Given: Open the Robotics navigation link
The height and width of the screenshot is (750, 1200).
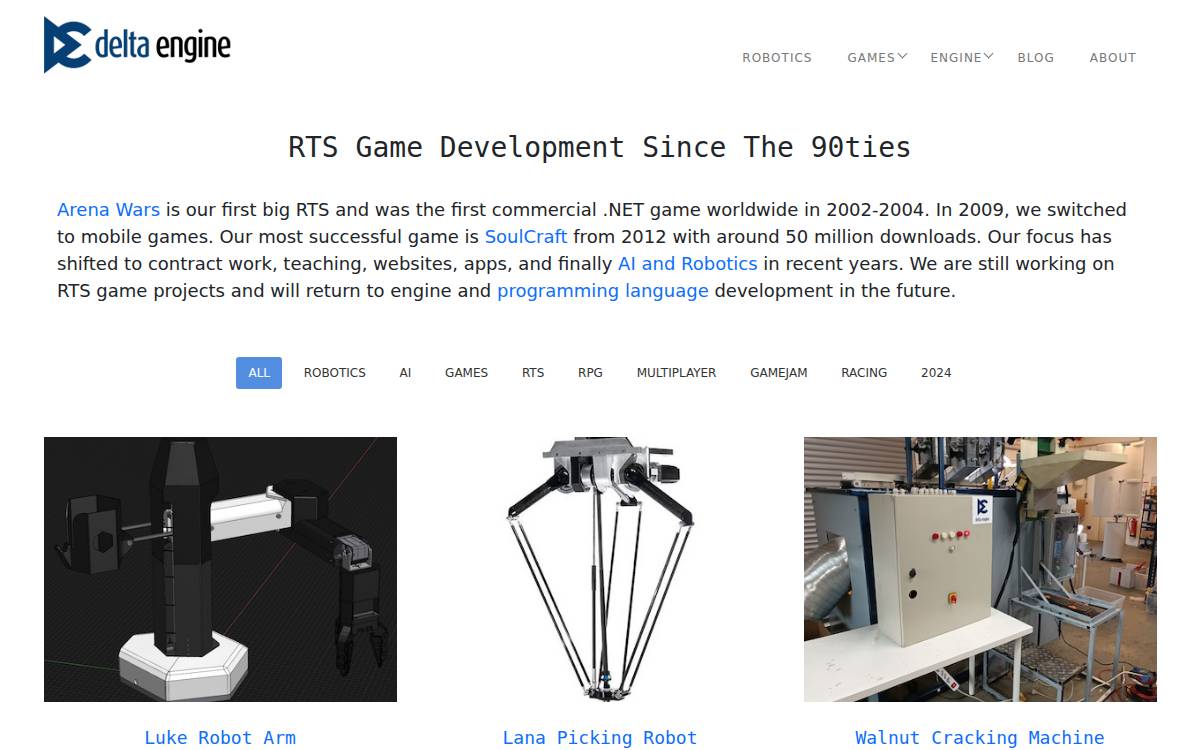Looking at the screenshot, I should [777, 58].
